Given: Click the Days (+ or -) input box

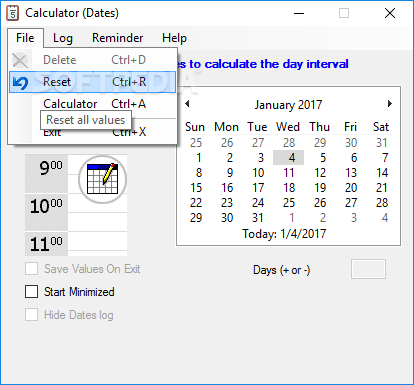Looking at the screenshot, I should pos(368,269).
